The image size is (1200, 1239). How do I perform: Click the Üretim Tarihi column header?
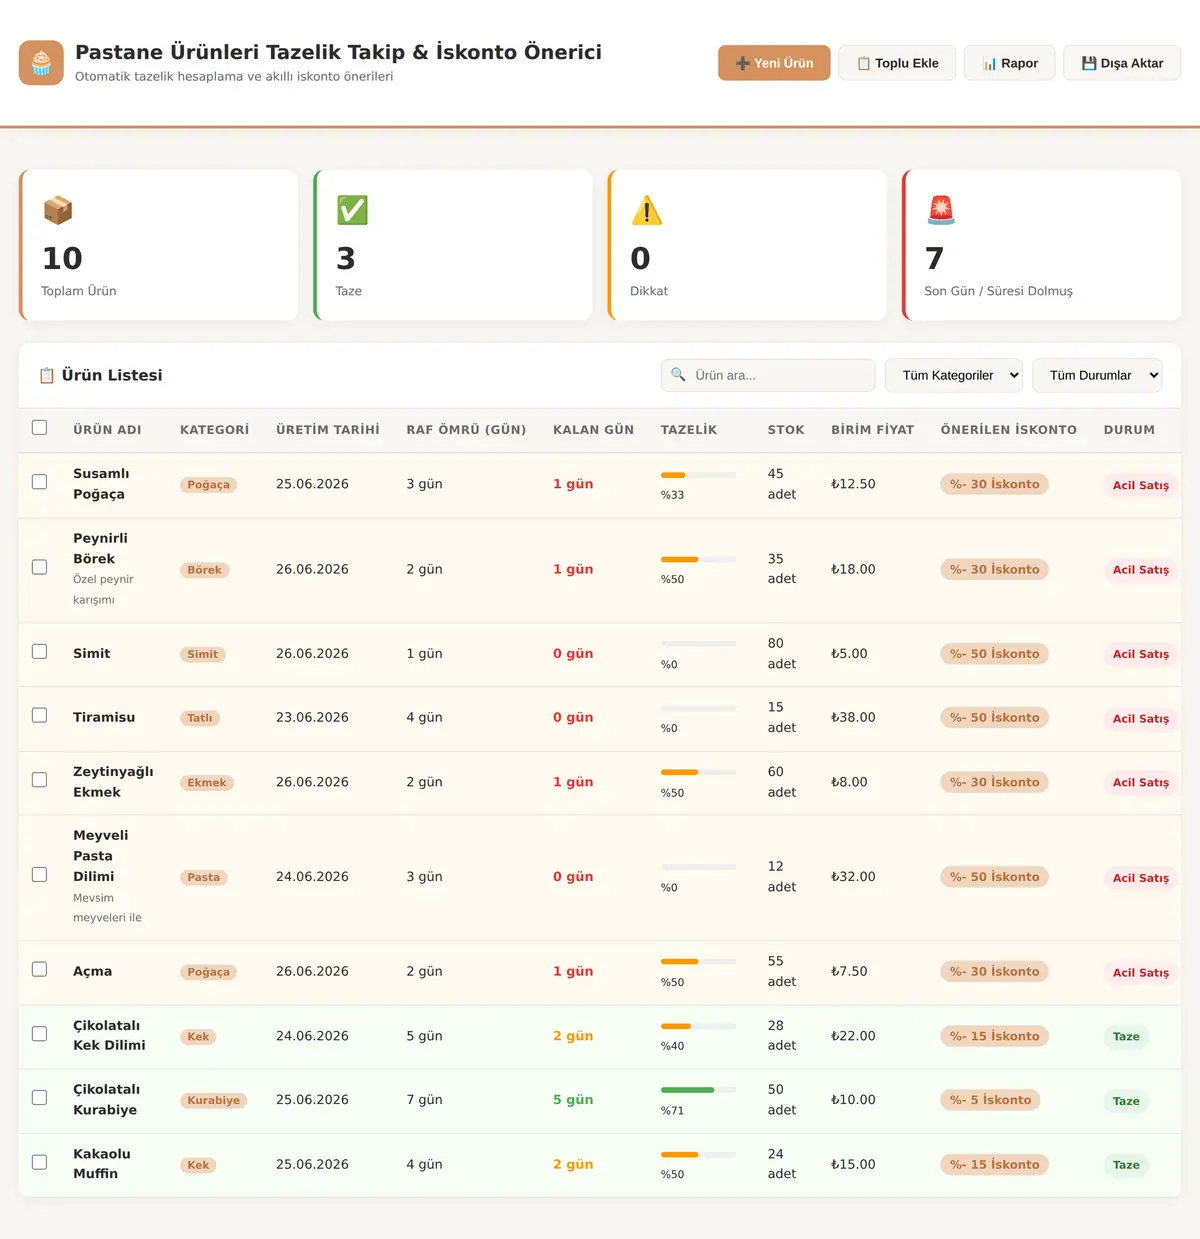[x=328, y=430]
